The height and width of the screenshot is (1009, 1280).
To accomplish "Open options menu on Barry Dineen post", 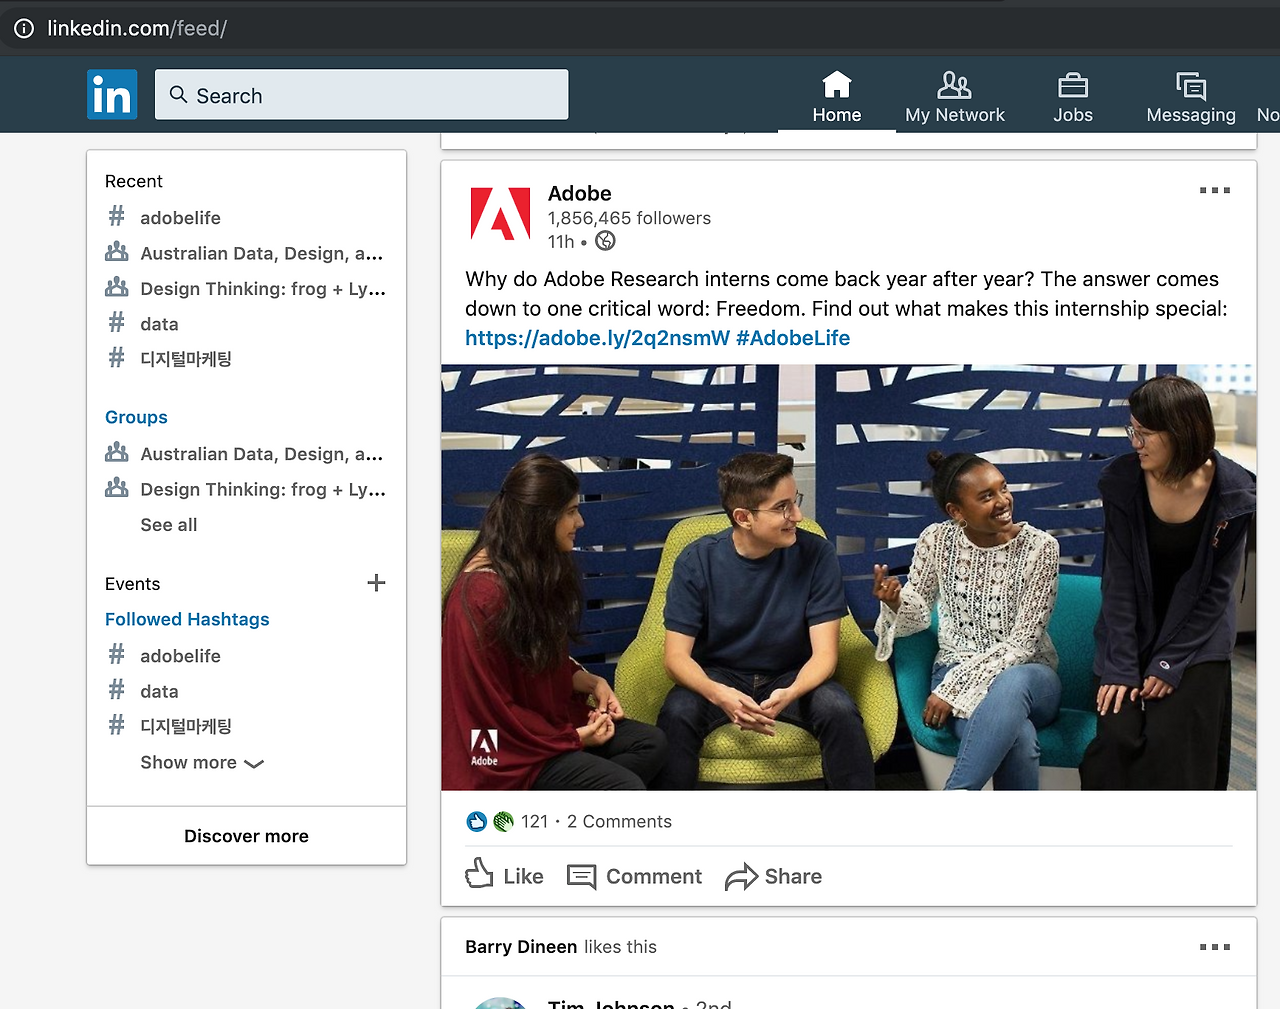I will click(x=1215, y=947).
